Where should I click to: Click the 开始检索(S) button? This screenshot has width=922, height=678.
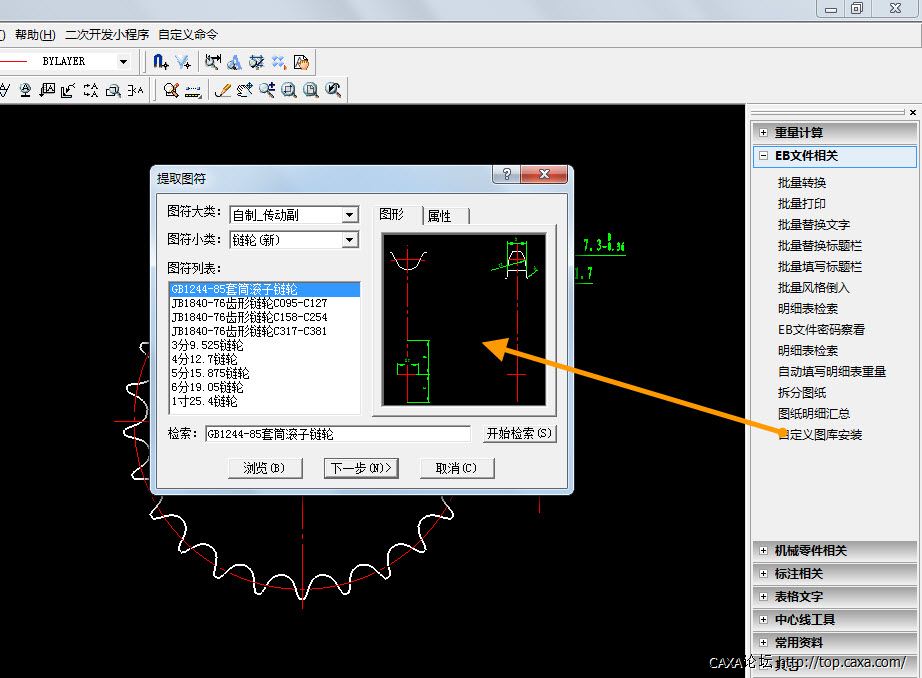tap(517, 434)
